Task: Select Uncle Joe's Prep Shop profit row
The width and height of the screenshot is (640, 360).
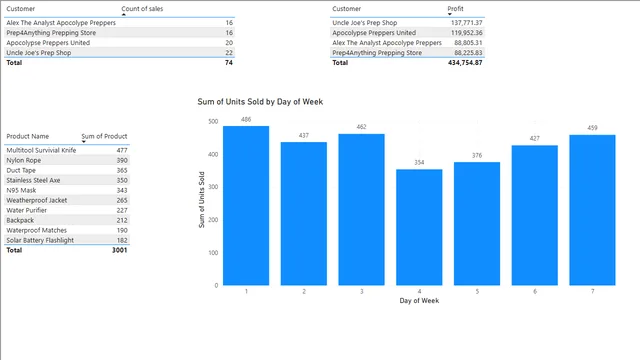Action: pos(407,23)
